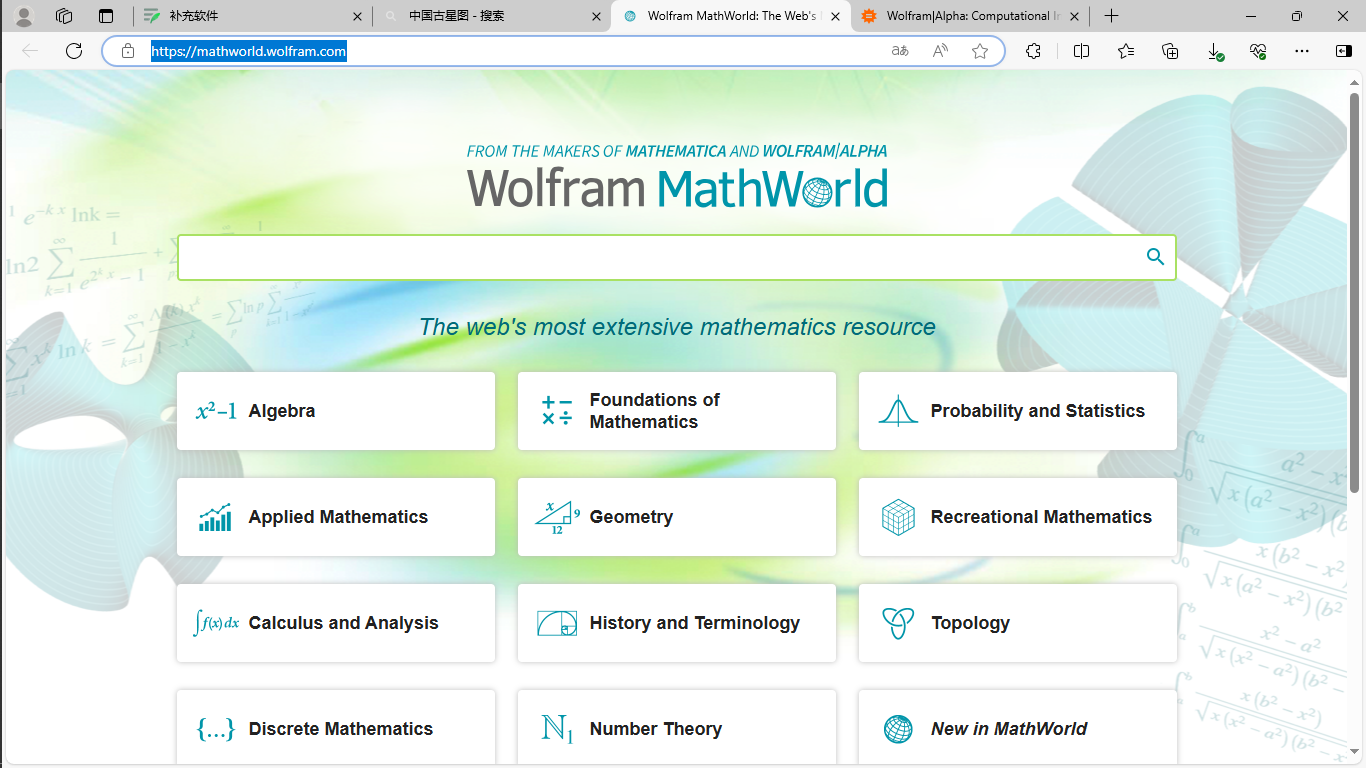Click the Discrete Mathematics braces icon
Viewport: 1366px width, 768px height.
216,729
